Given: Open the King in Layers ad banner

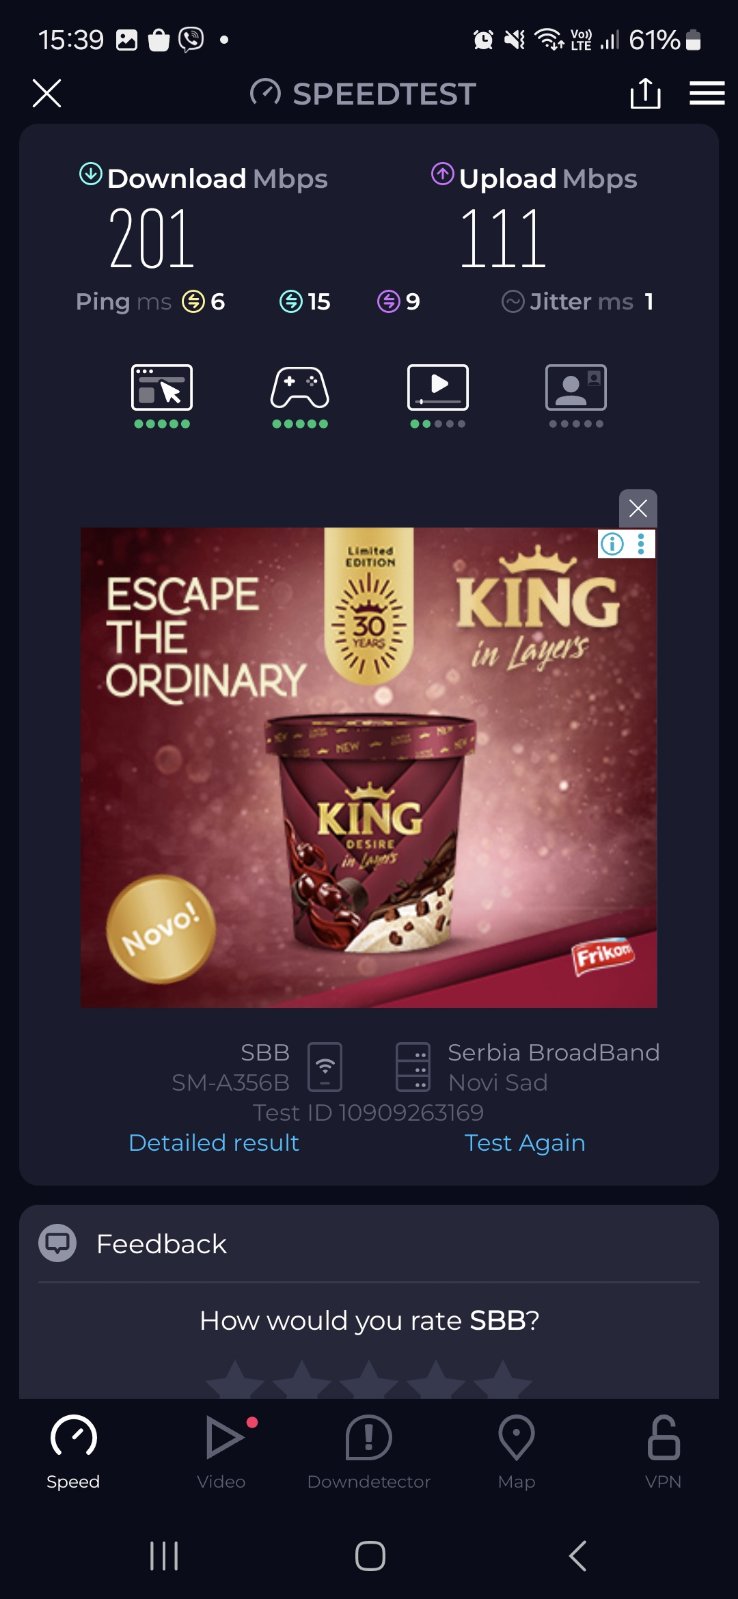Looking at the screenshot, I should click(369, 767).
